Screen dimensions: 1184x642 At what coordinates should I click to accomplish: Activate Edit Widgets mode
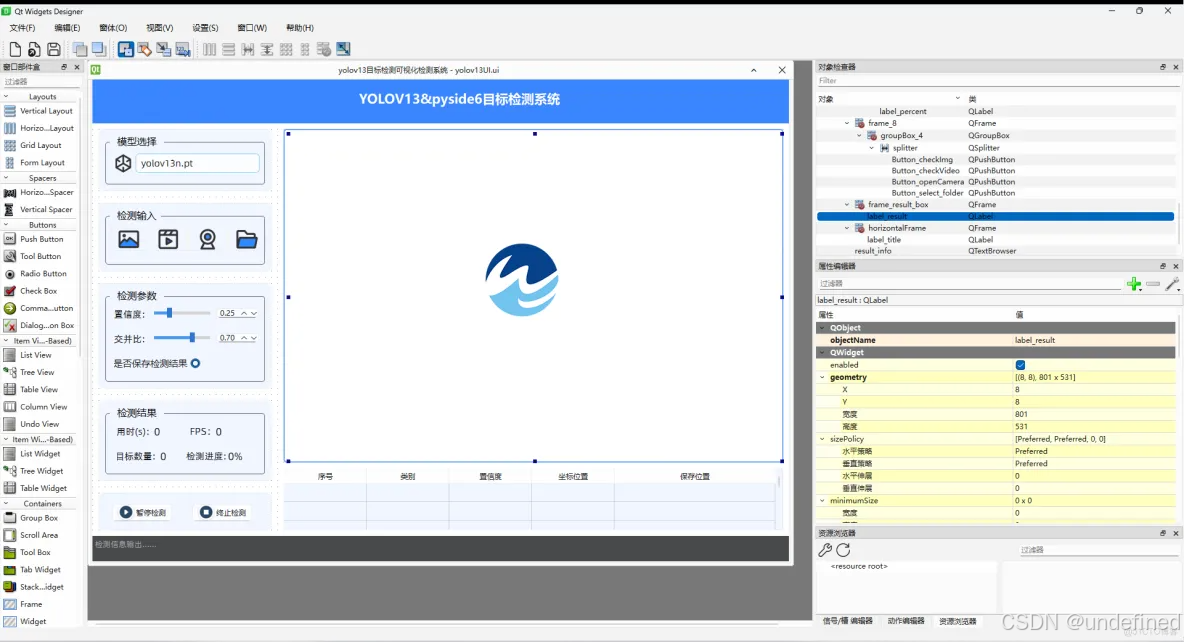tap(125, 49)
